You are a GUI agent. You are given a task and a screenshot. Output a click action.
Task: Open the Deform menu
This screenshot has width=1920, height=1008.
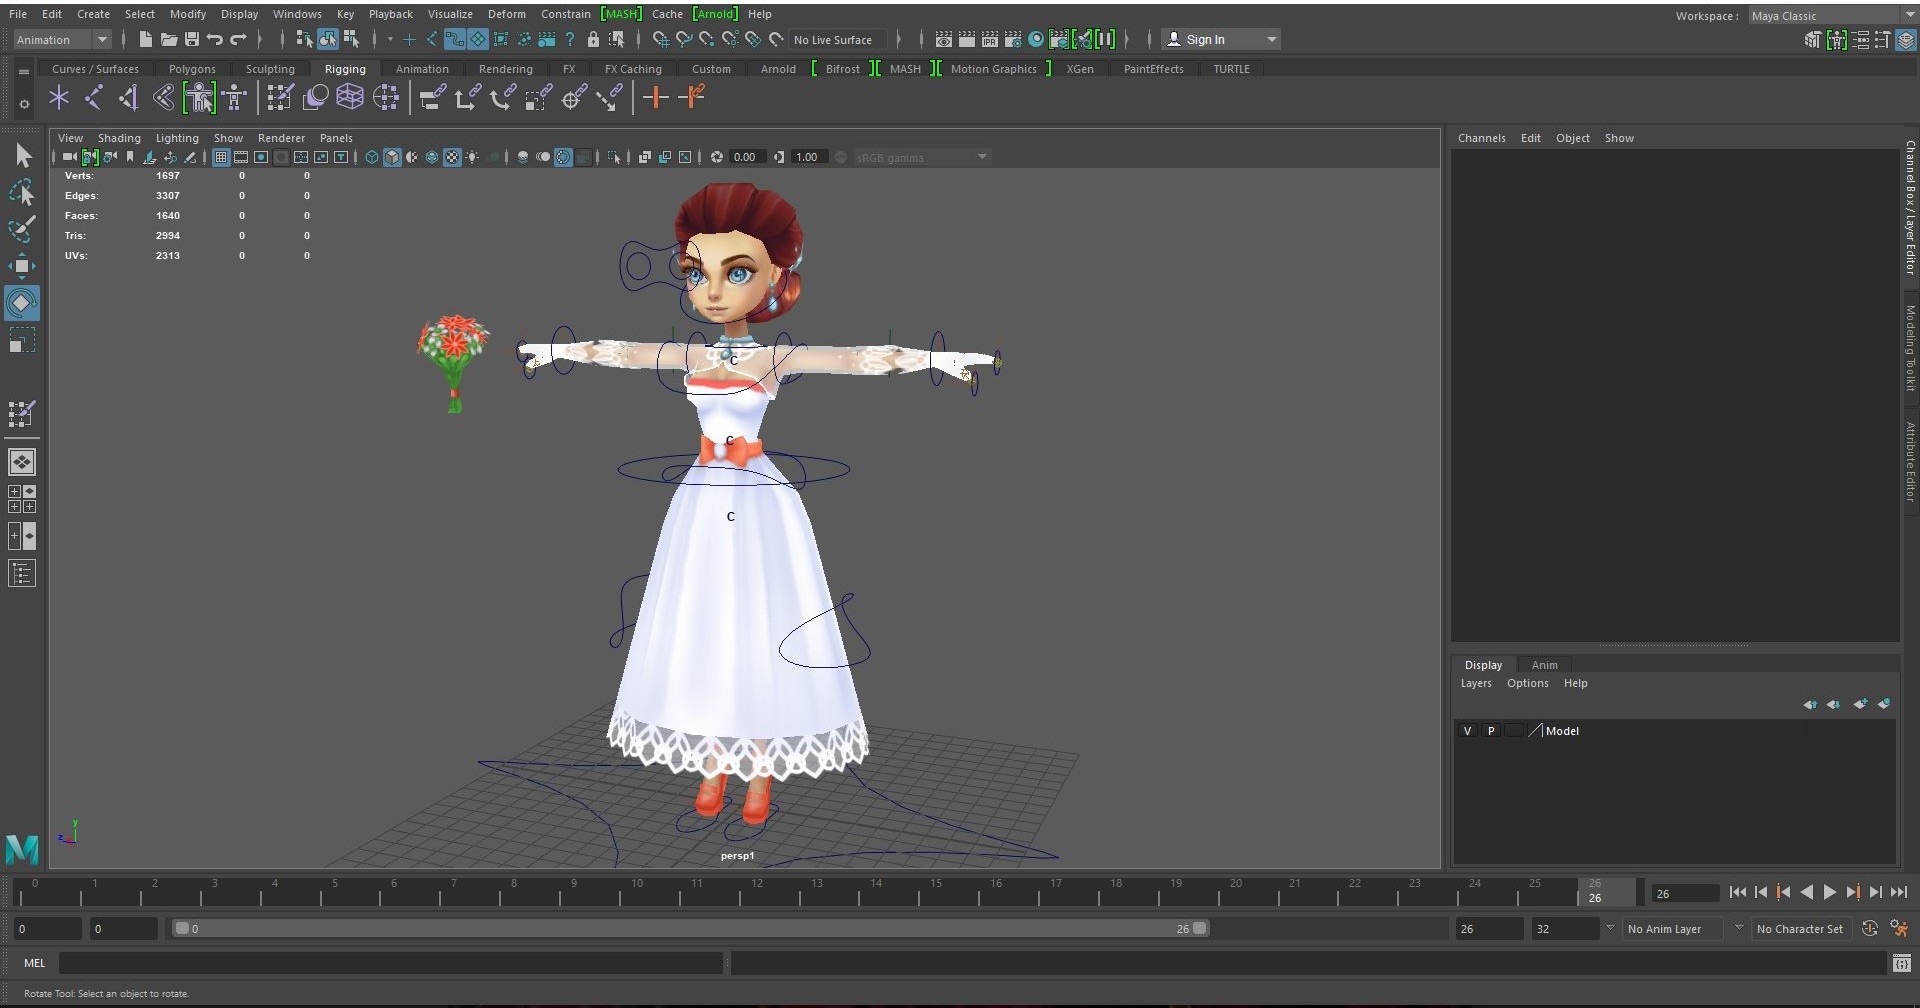pyautogui.click(x=506, y=14)
